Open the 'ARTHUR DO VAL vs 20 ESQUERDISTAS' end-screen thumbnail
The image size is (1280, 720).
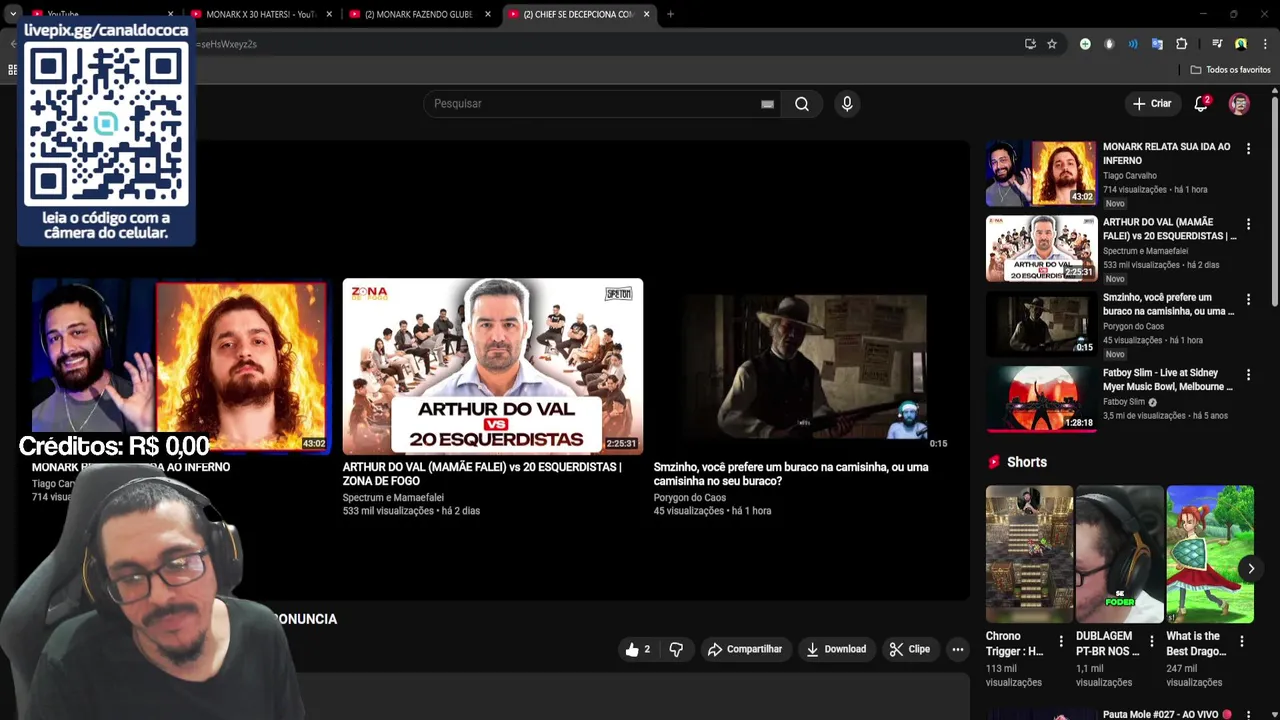(x=493, y=366)
